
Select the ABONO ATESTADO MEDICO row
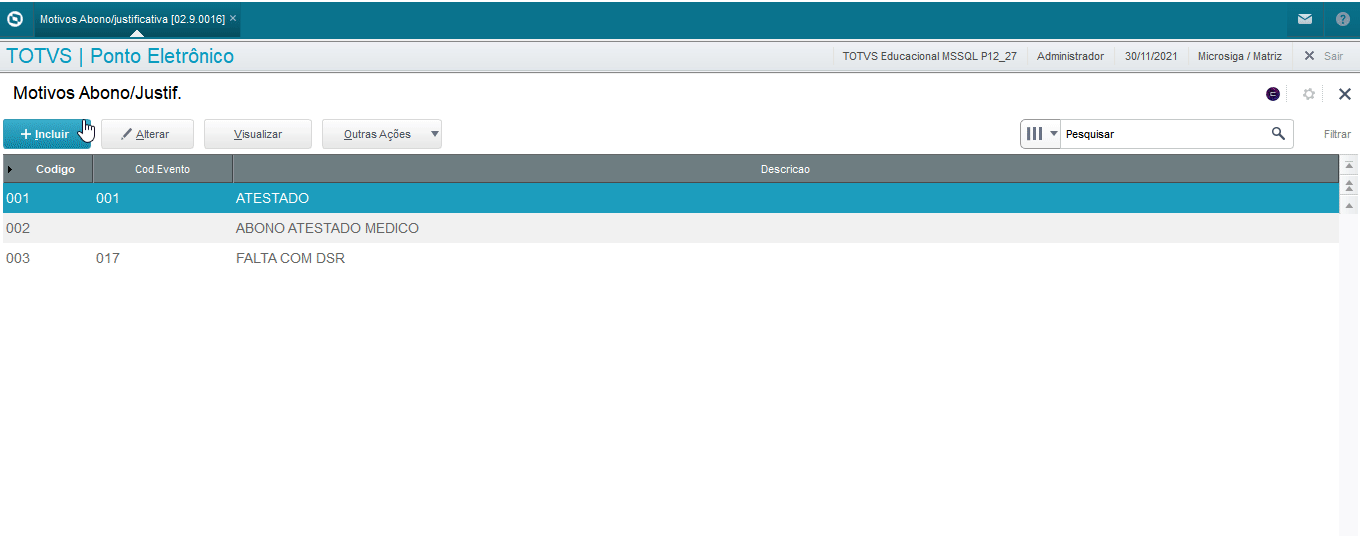[x=670, y=228]
